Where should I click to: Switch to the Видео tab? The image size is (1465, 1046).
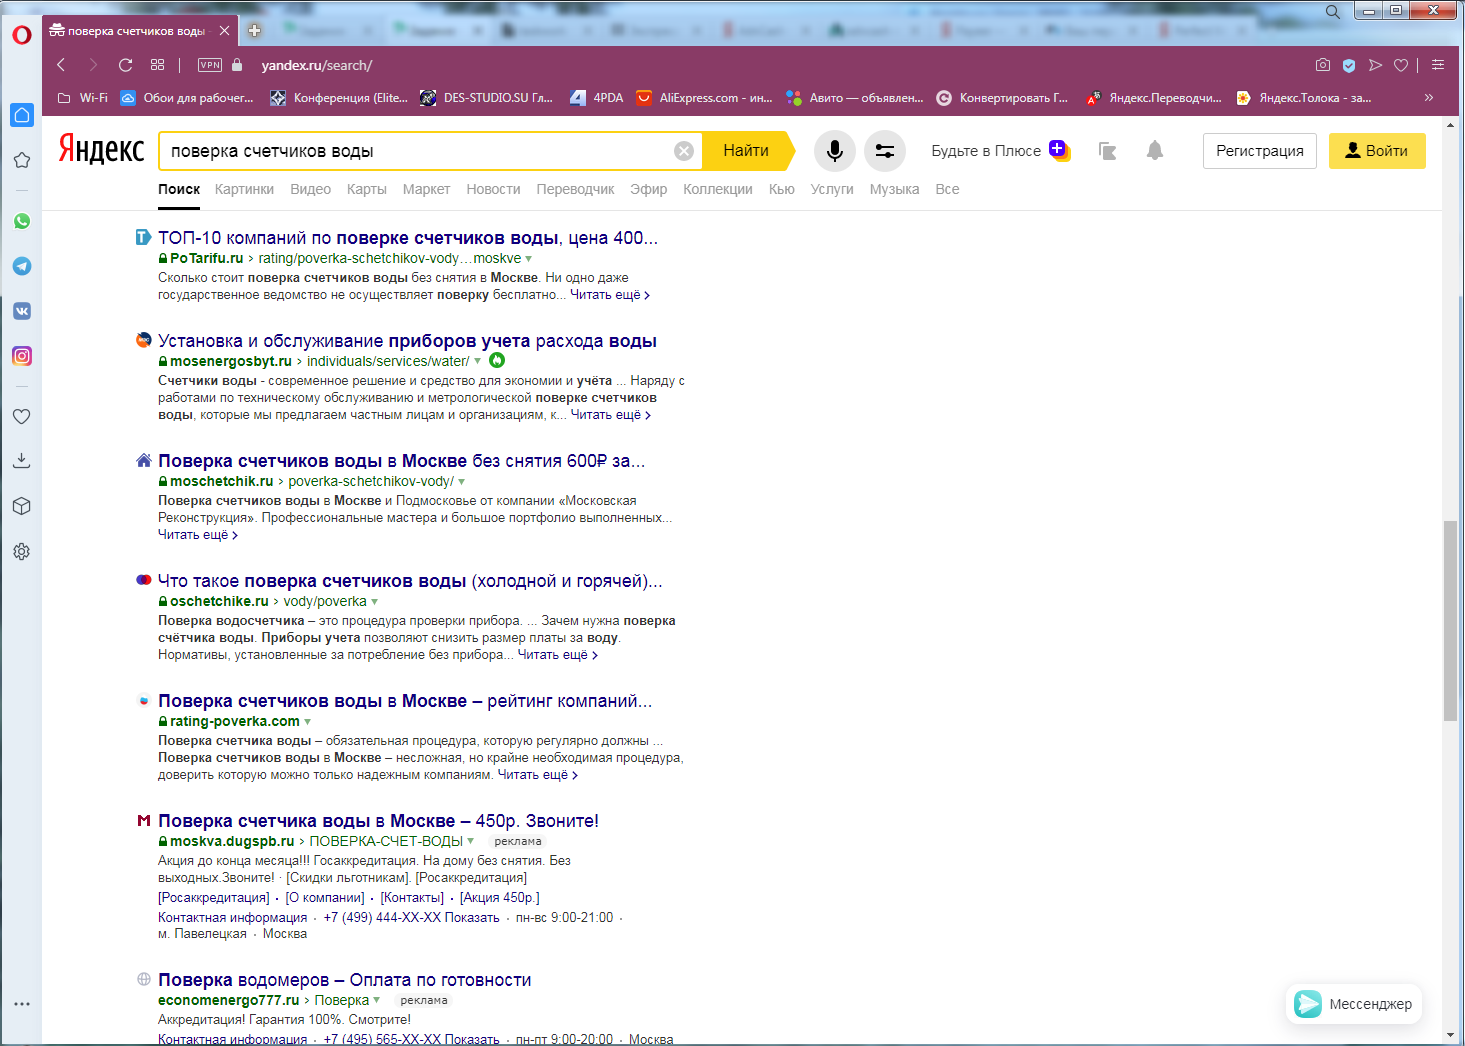pyautogui.click(x=310, y=189)
